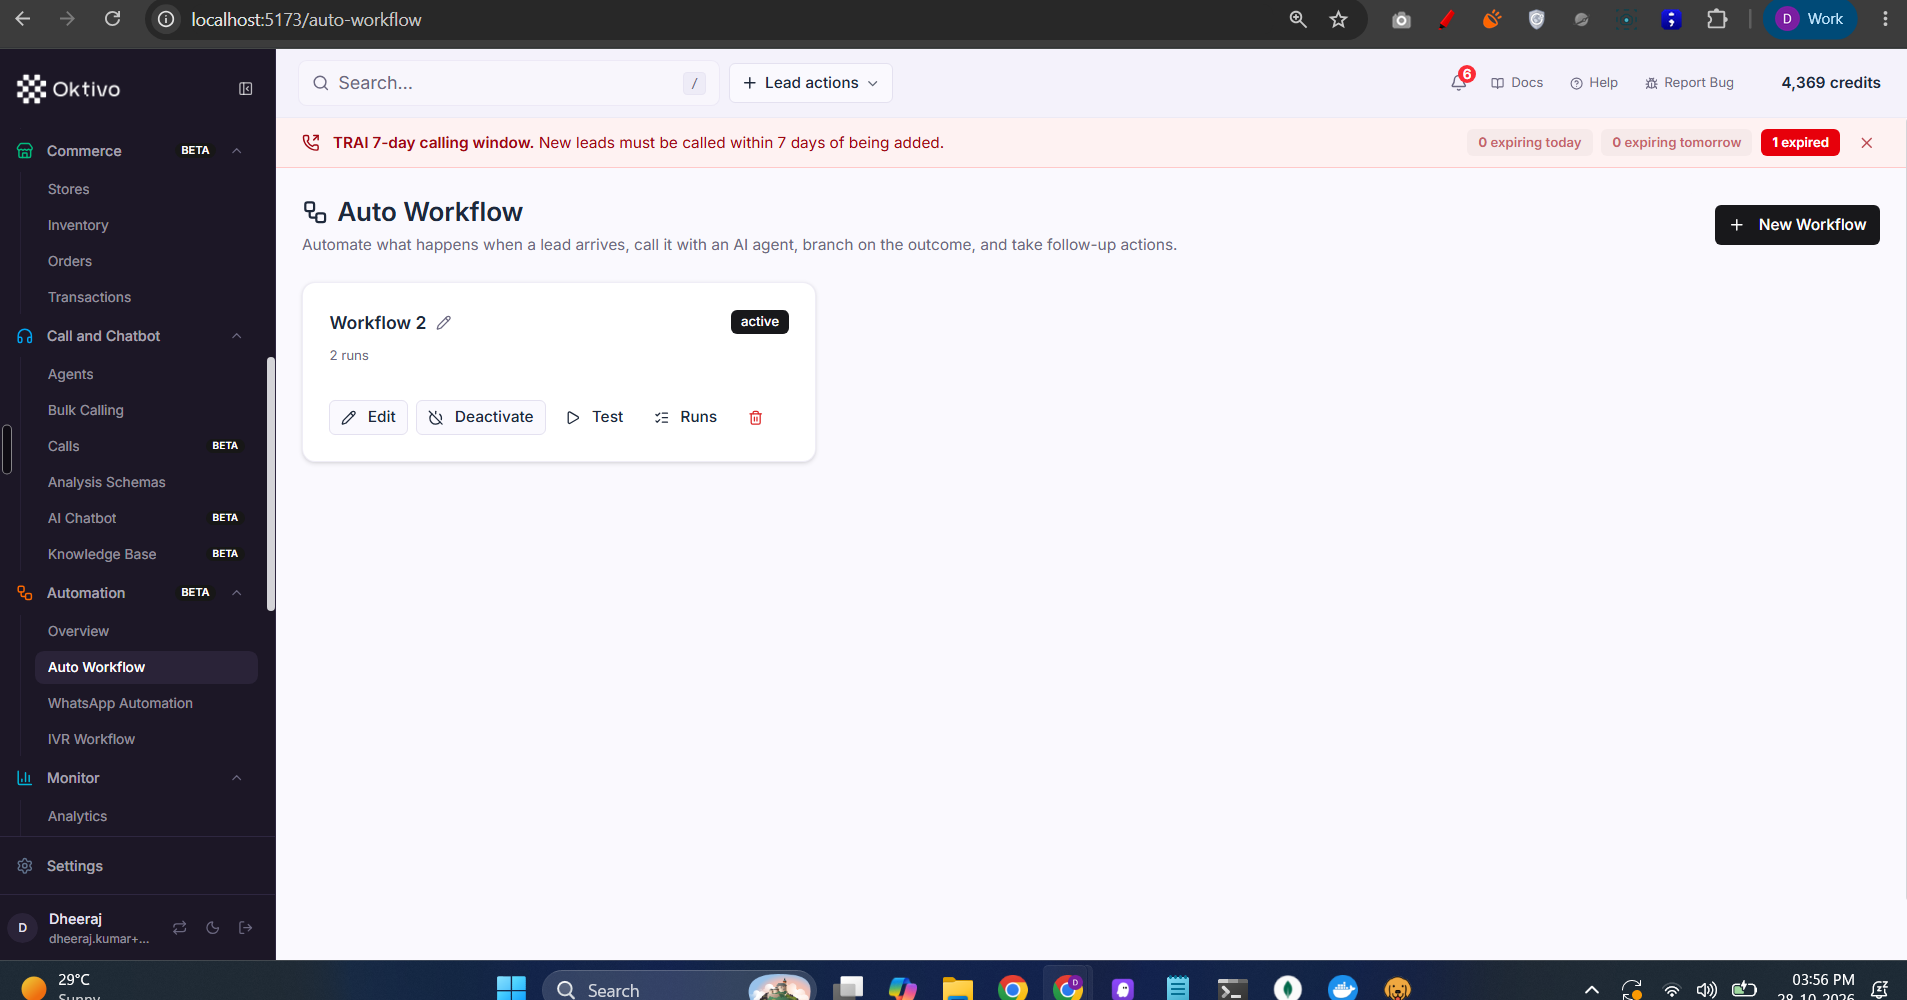Collapse the sidebar panel icon
Image resolution: width=1907 pixels, height=1000 pixels.
coord(245,89)
